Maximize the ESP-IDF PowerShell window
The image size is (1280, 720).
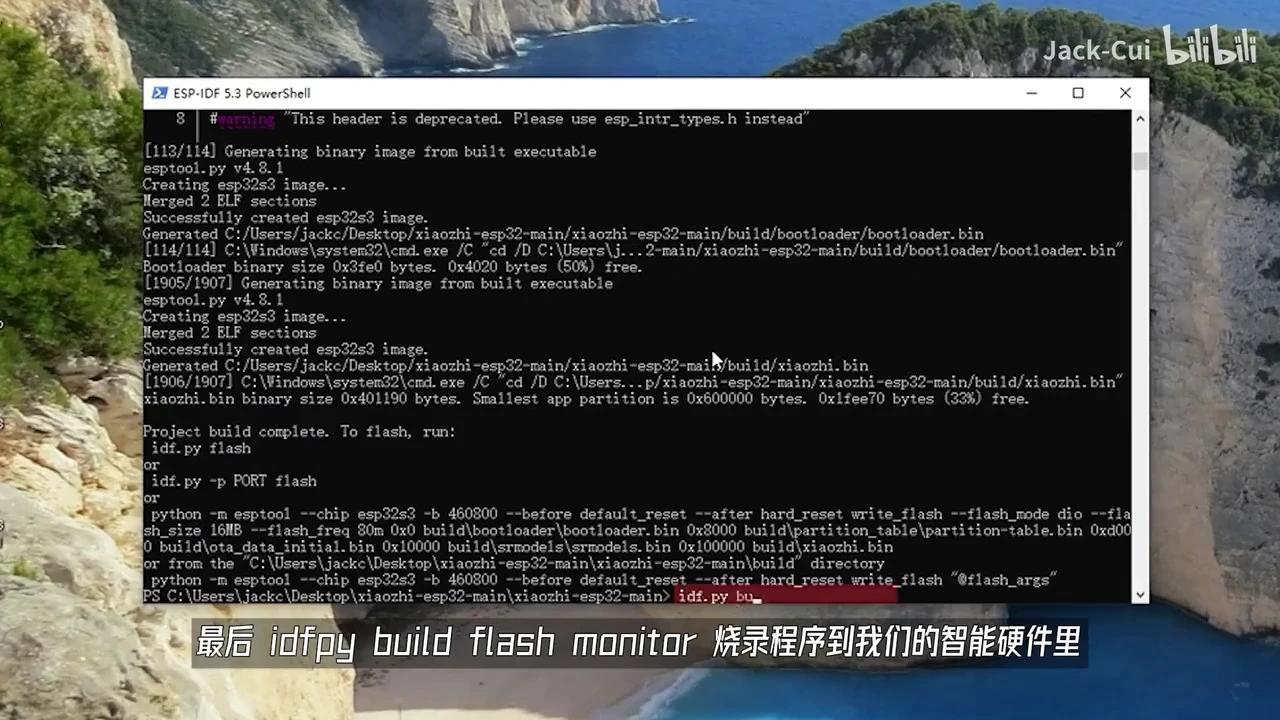tap(1078, 93)
